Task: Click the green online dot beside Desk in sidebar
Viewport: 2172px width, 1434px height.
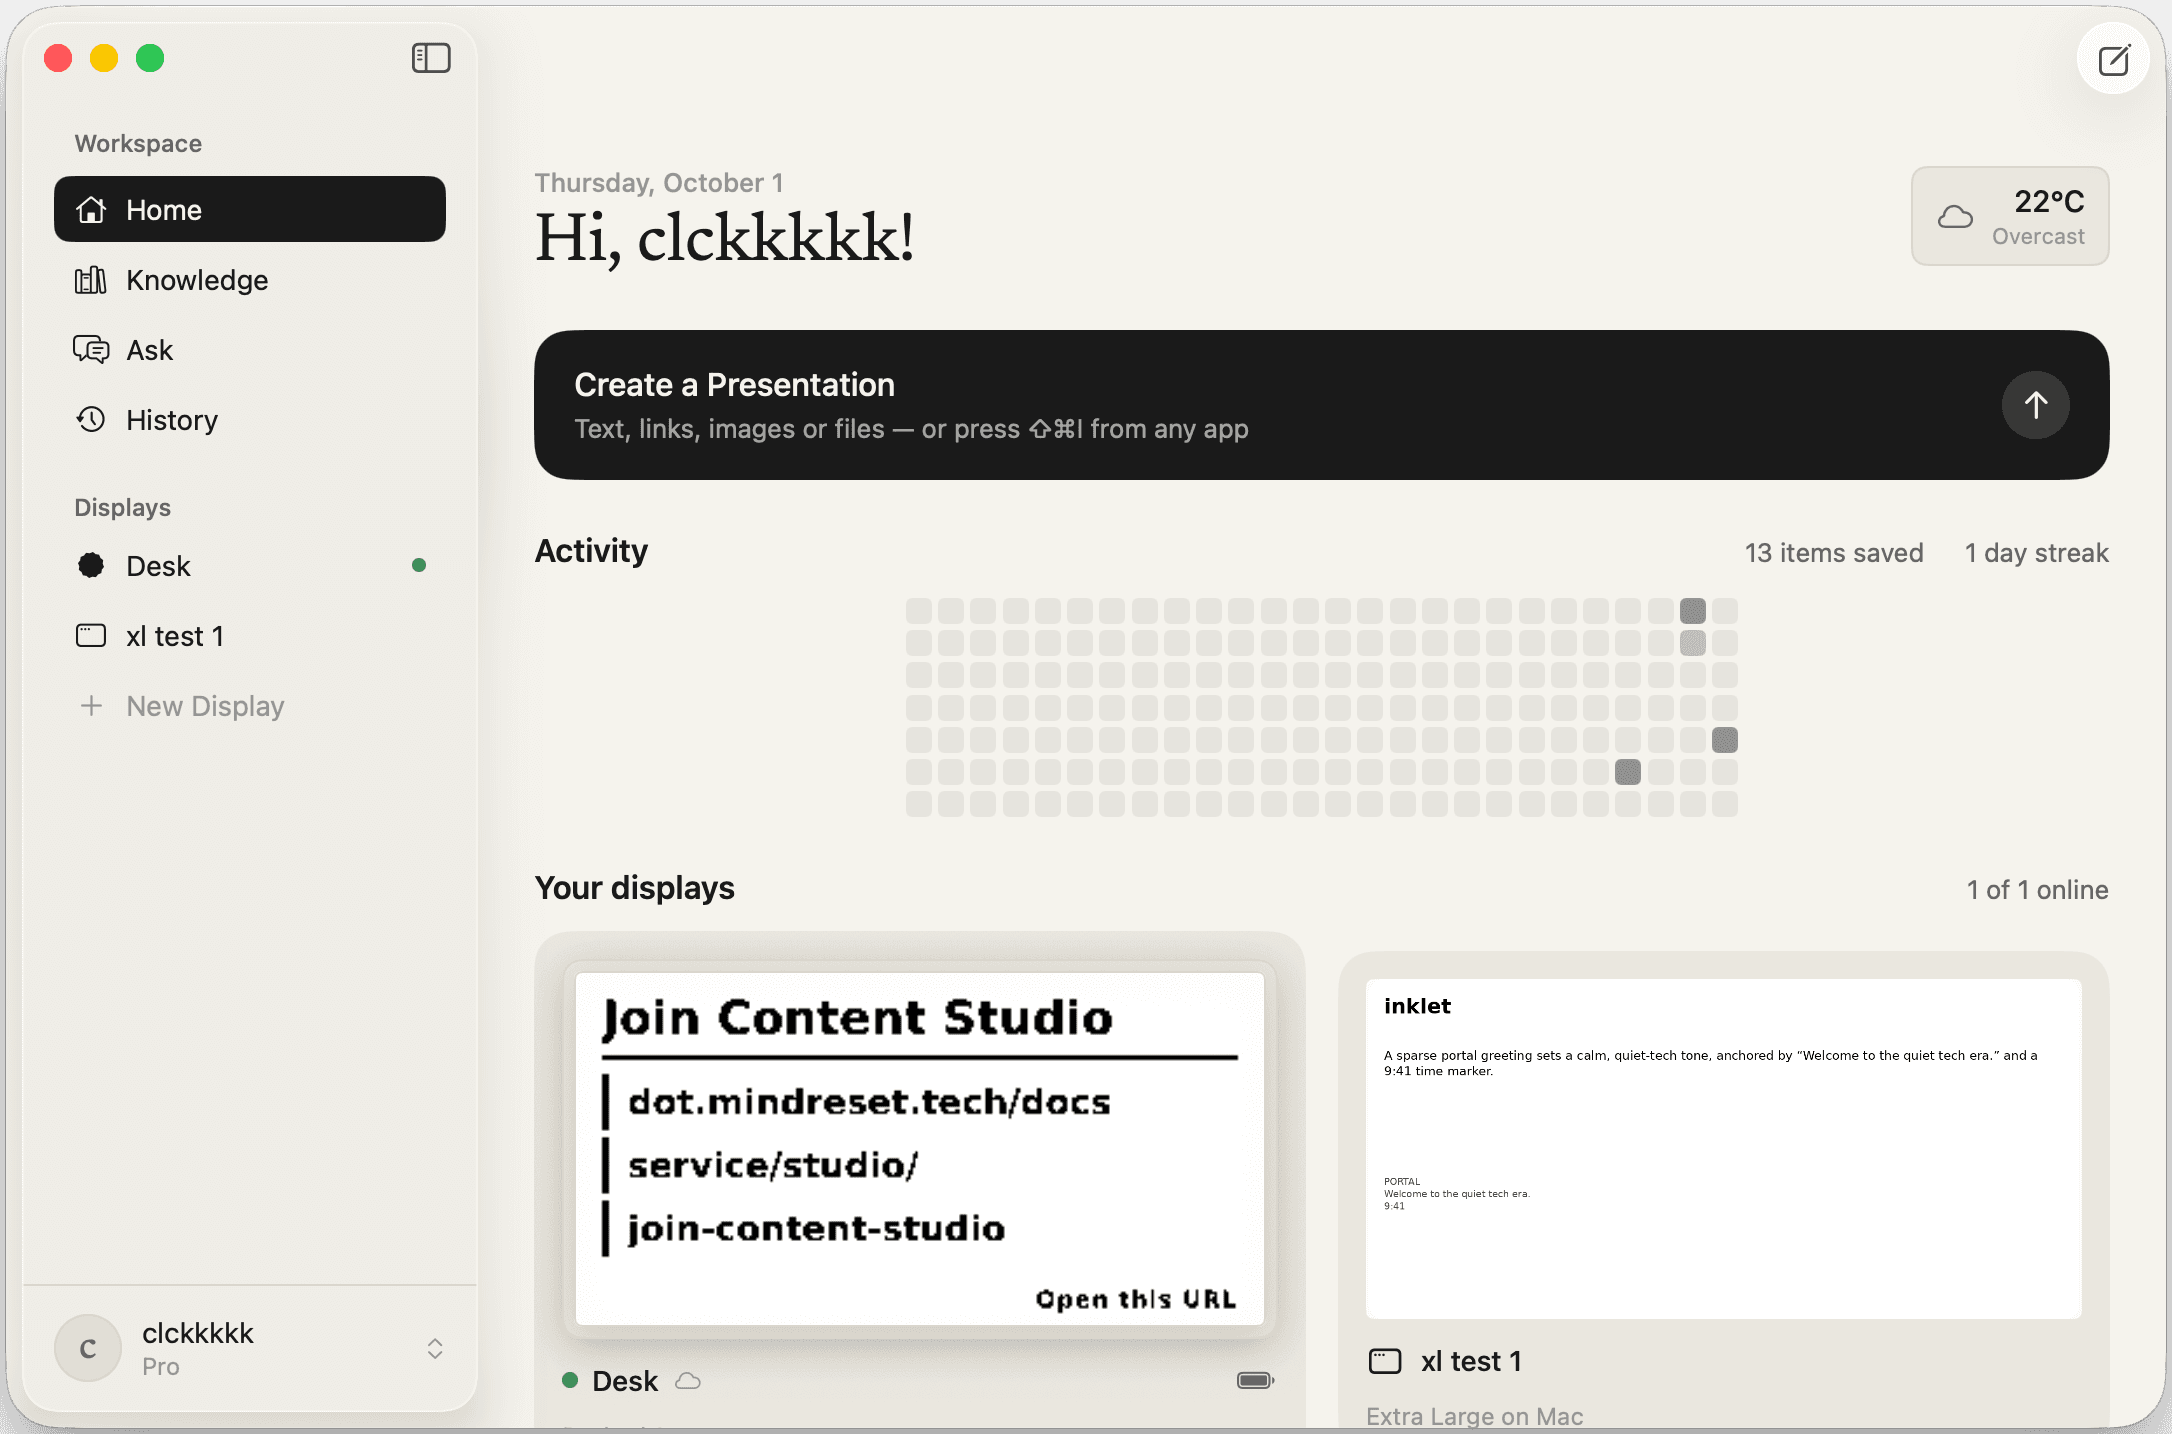Action: (x=419, y=565)
